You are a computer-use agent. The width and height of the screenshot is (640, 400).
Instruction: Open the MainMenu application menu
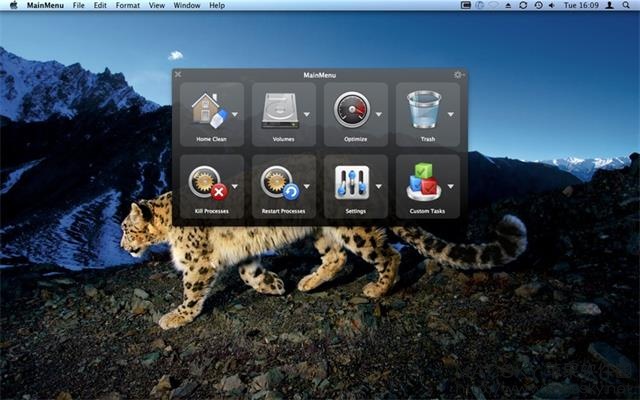tap(45, 5)
